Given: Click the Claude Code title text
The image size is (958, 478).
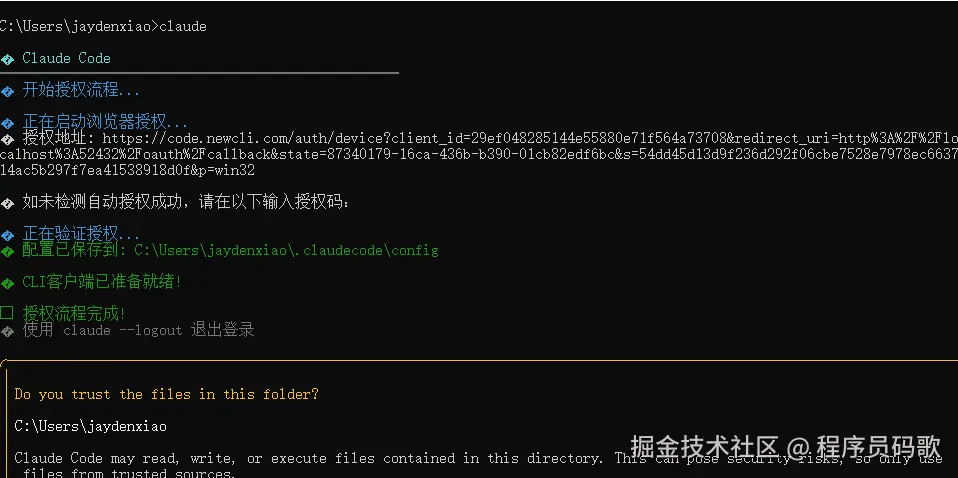Looking at the screenshot, I should click(66, 58).
